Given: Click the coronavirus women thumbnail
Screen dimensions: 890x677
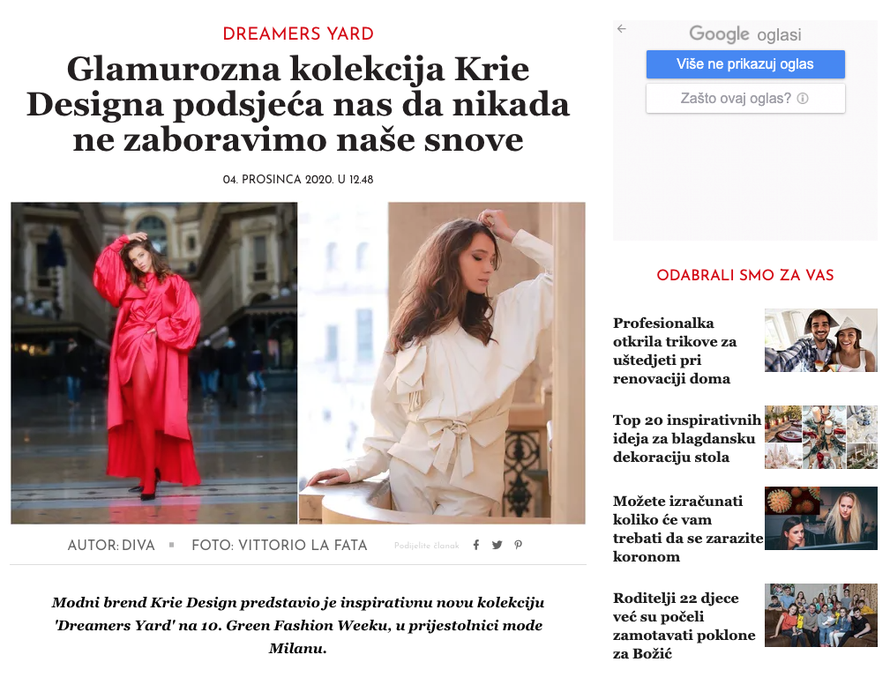Looking at the screenshot, I should (x=821, y=518).
